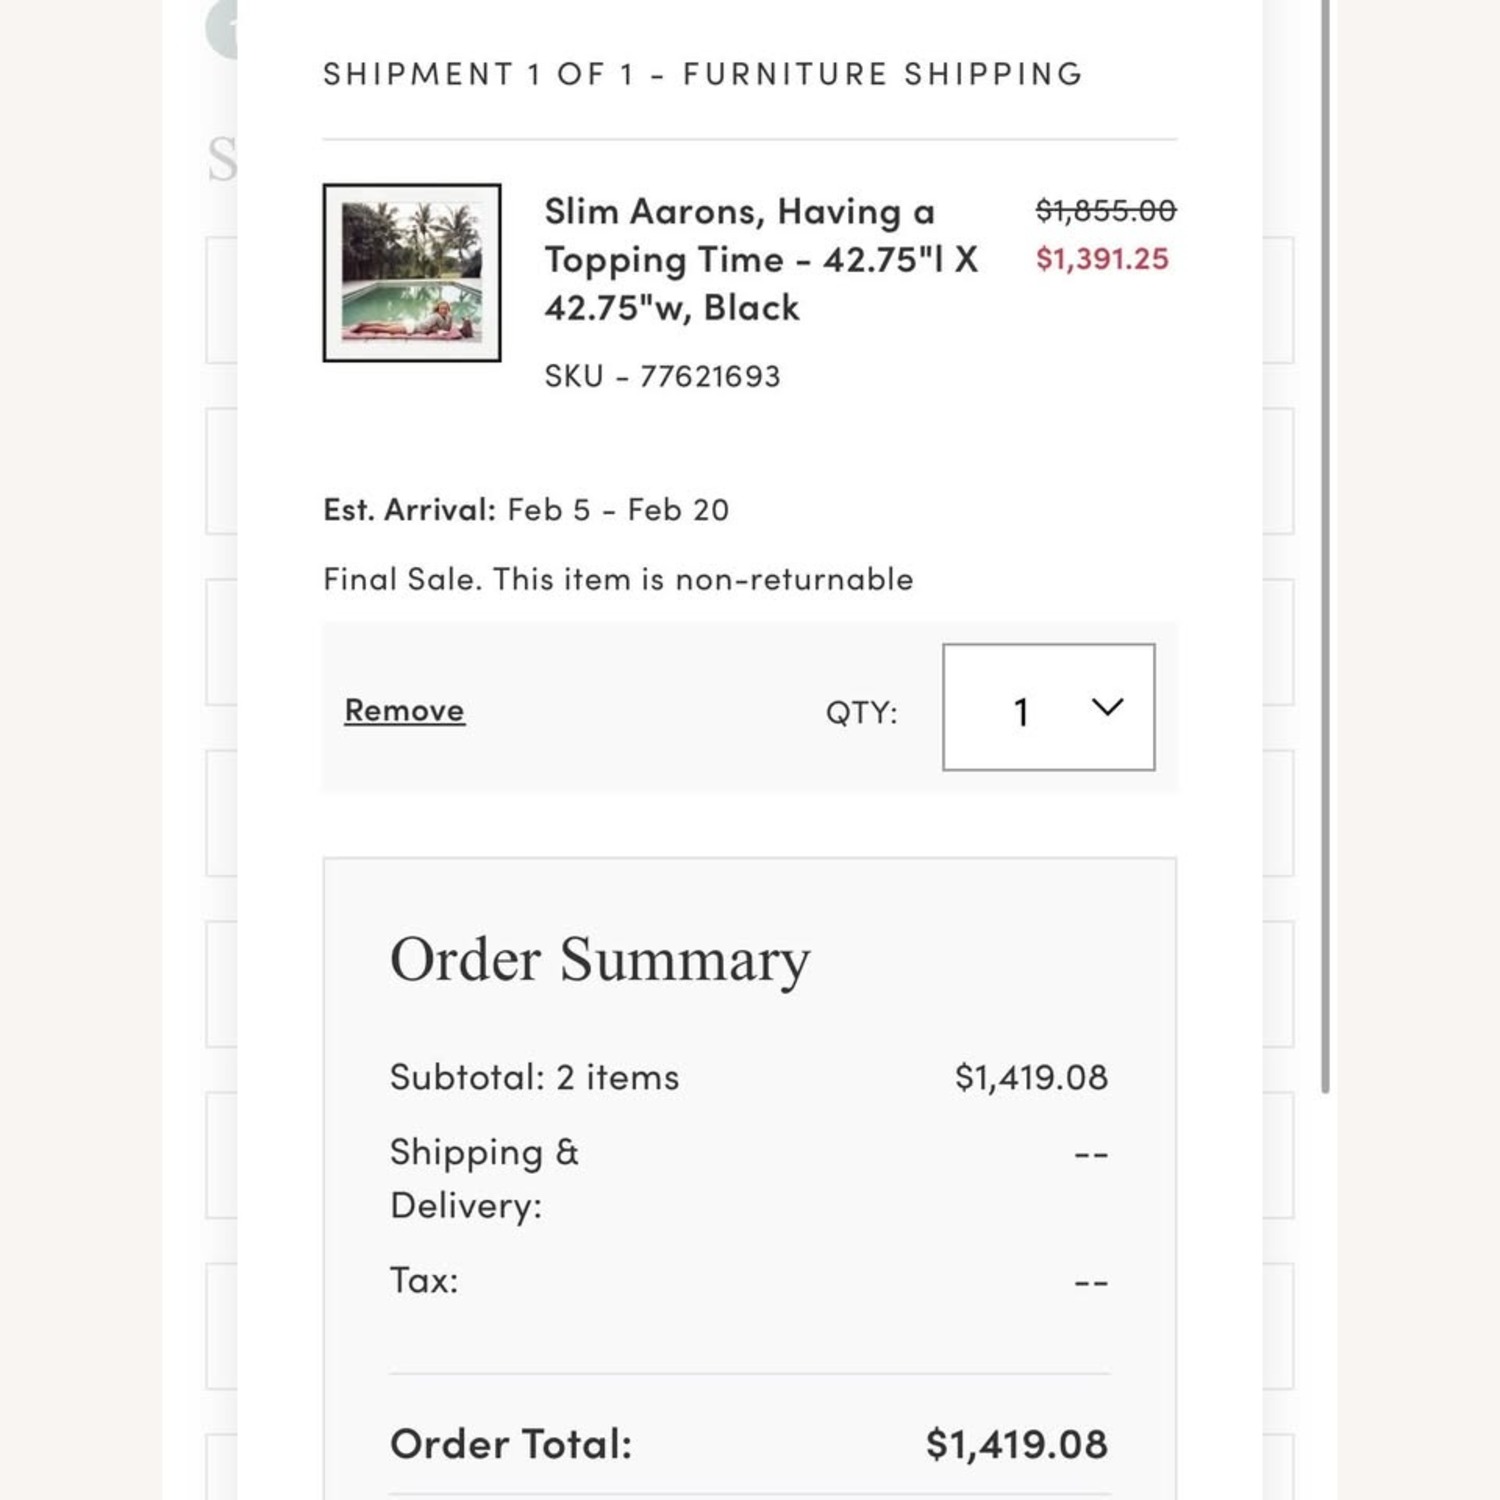This screenshot has height=1500, width=1500.
Task: Click the Shipping & Delivery label
Action: point(485,1178)
